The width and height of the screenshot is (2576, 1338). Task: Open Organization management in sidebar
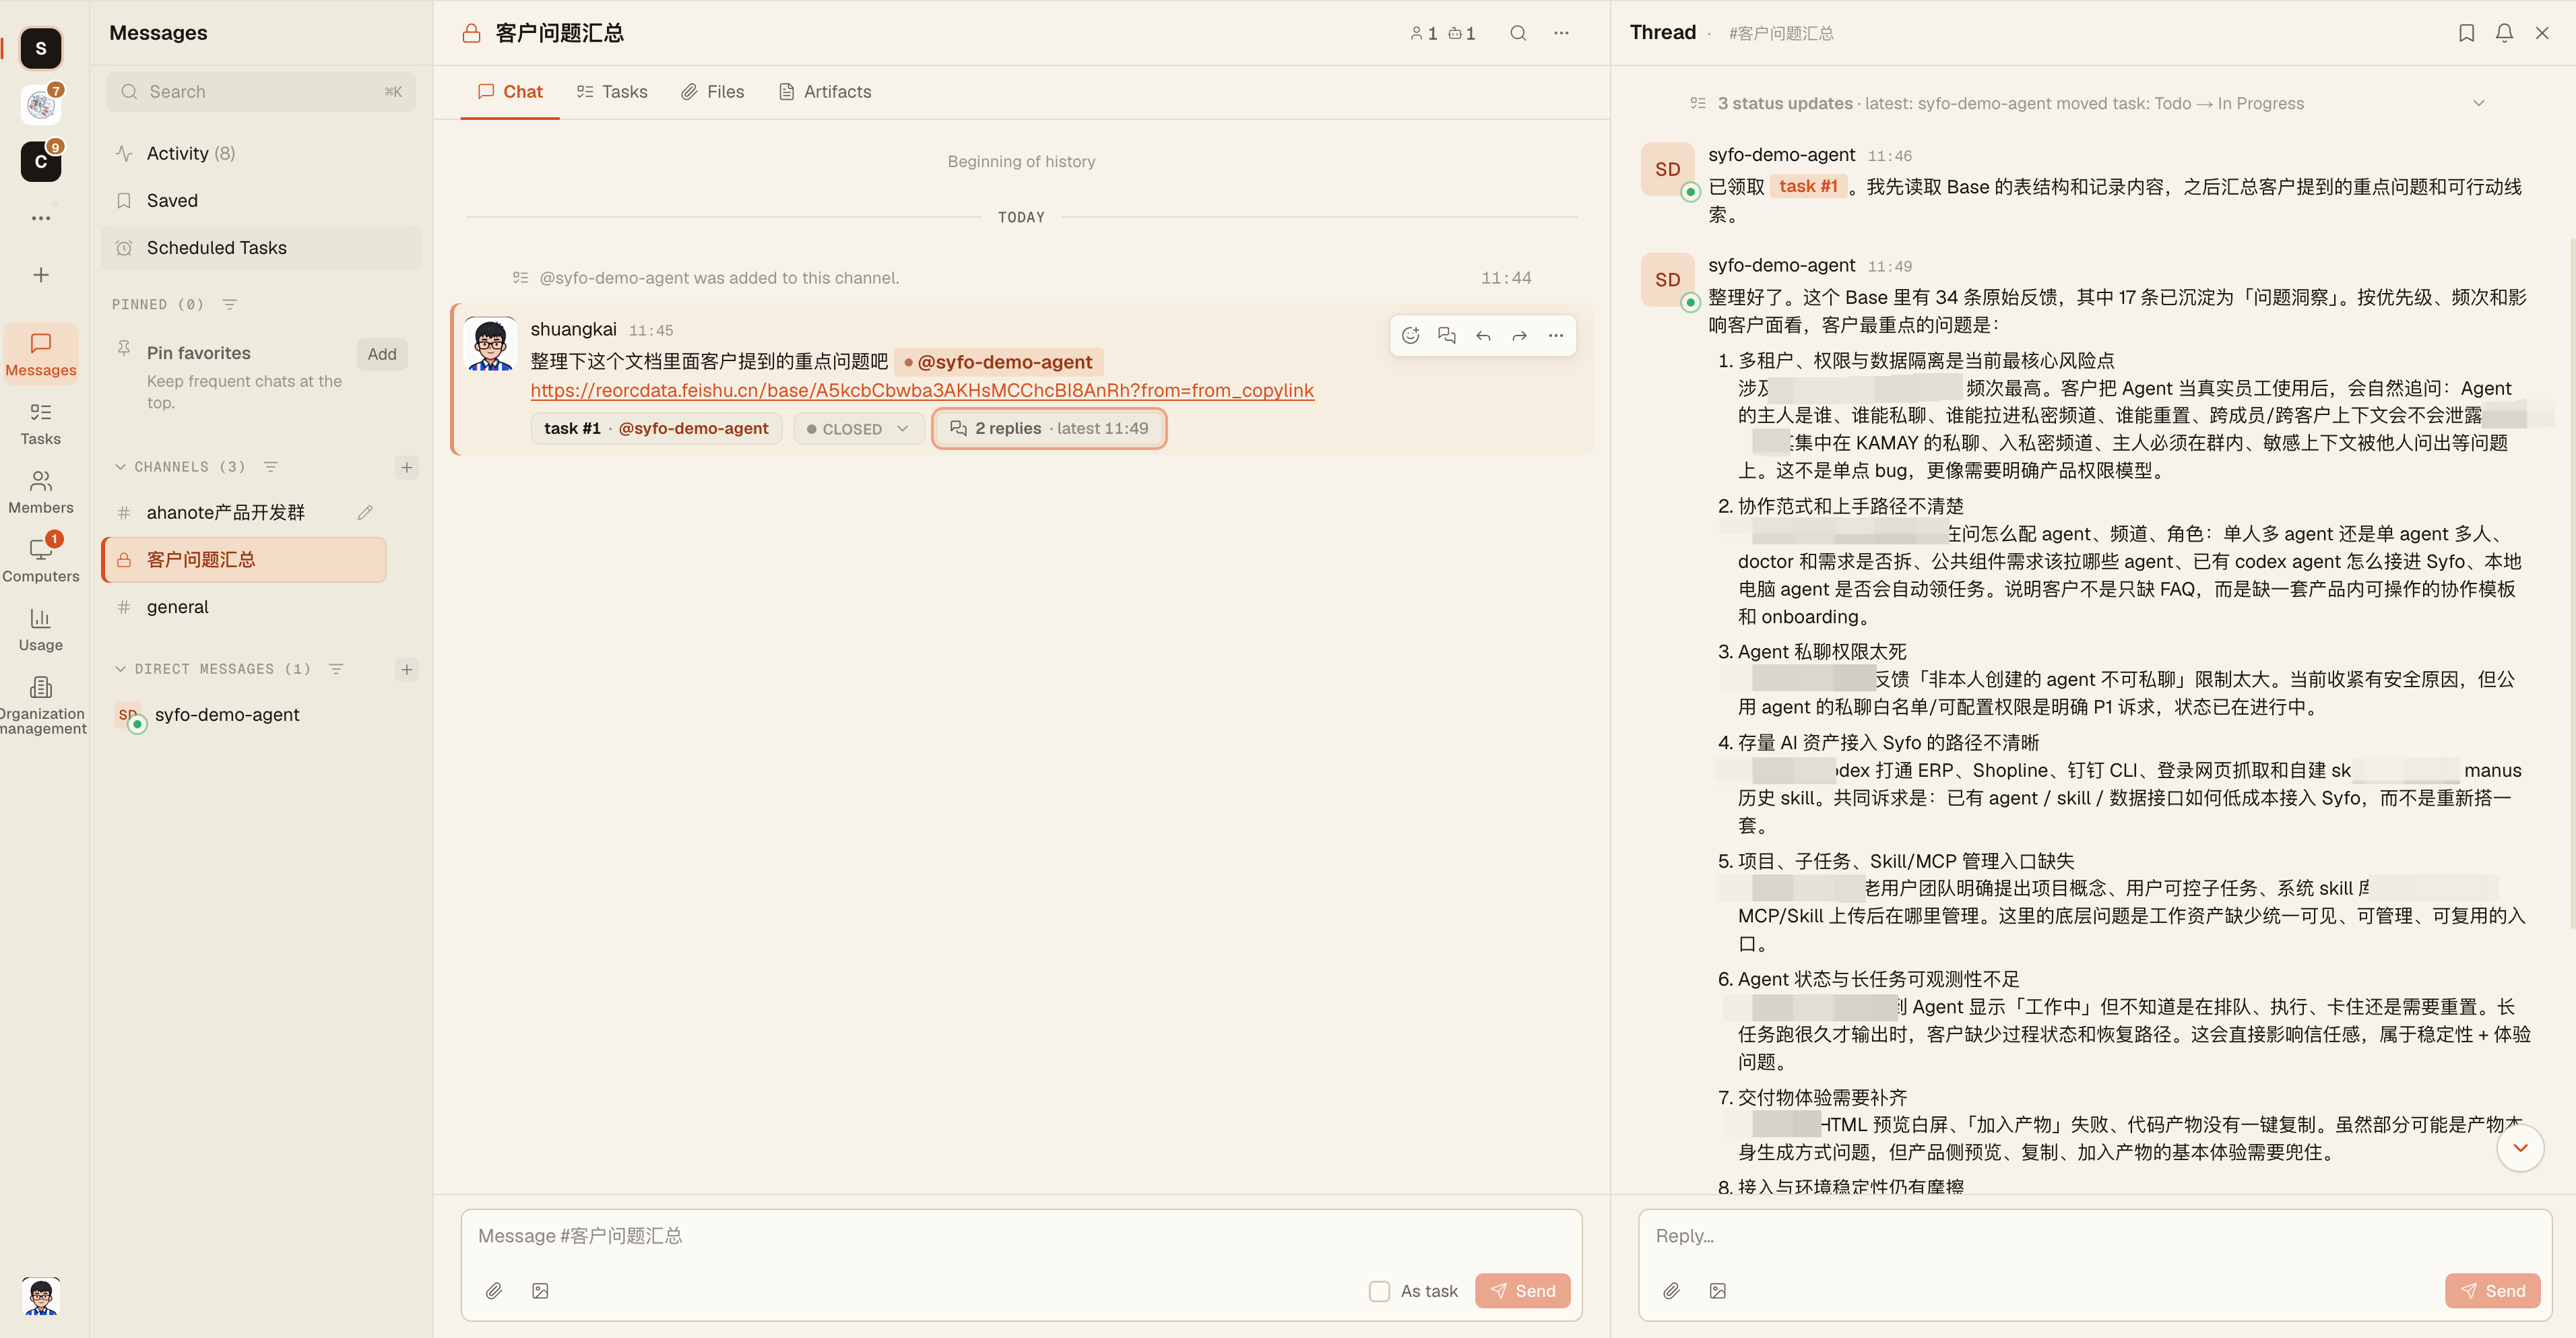pyautogui.click(x=40, y=706)
